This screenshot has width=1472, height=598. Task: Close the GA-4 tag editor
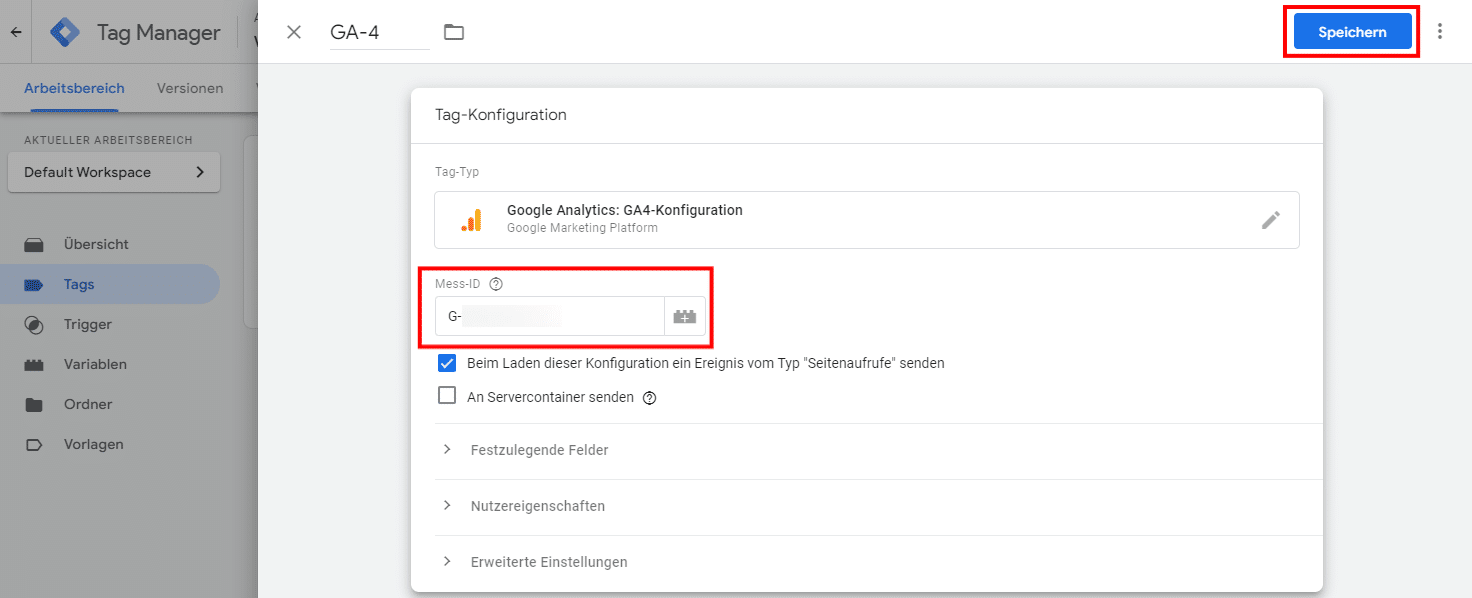coord(294,32)
